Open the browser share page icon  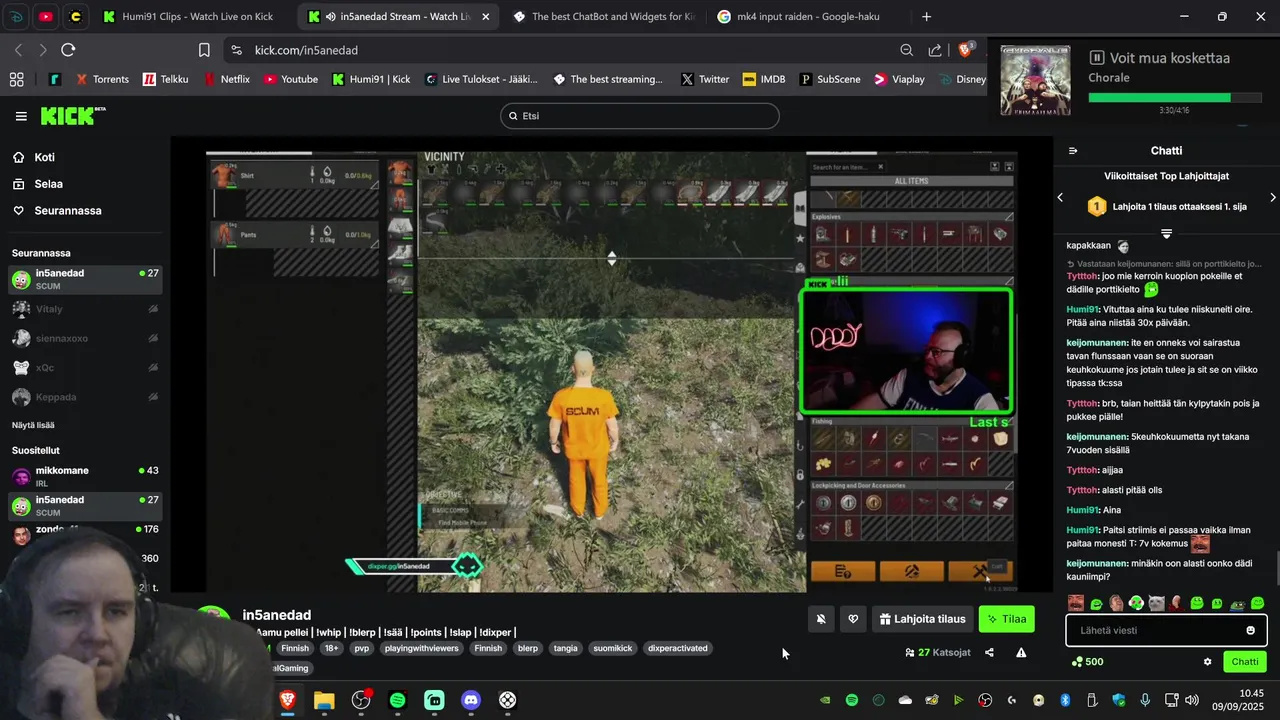(934, 50)
